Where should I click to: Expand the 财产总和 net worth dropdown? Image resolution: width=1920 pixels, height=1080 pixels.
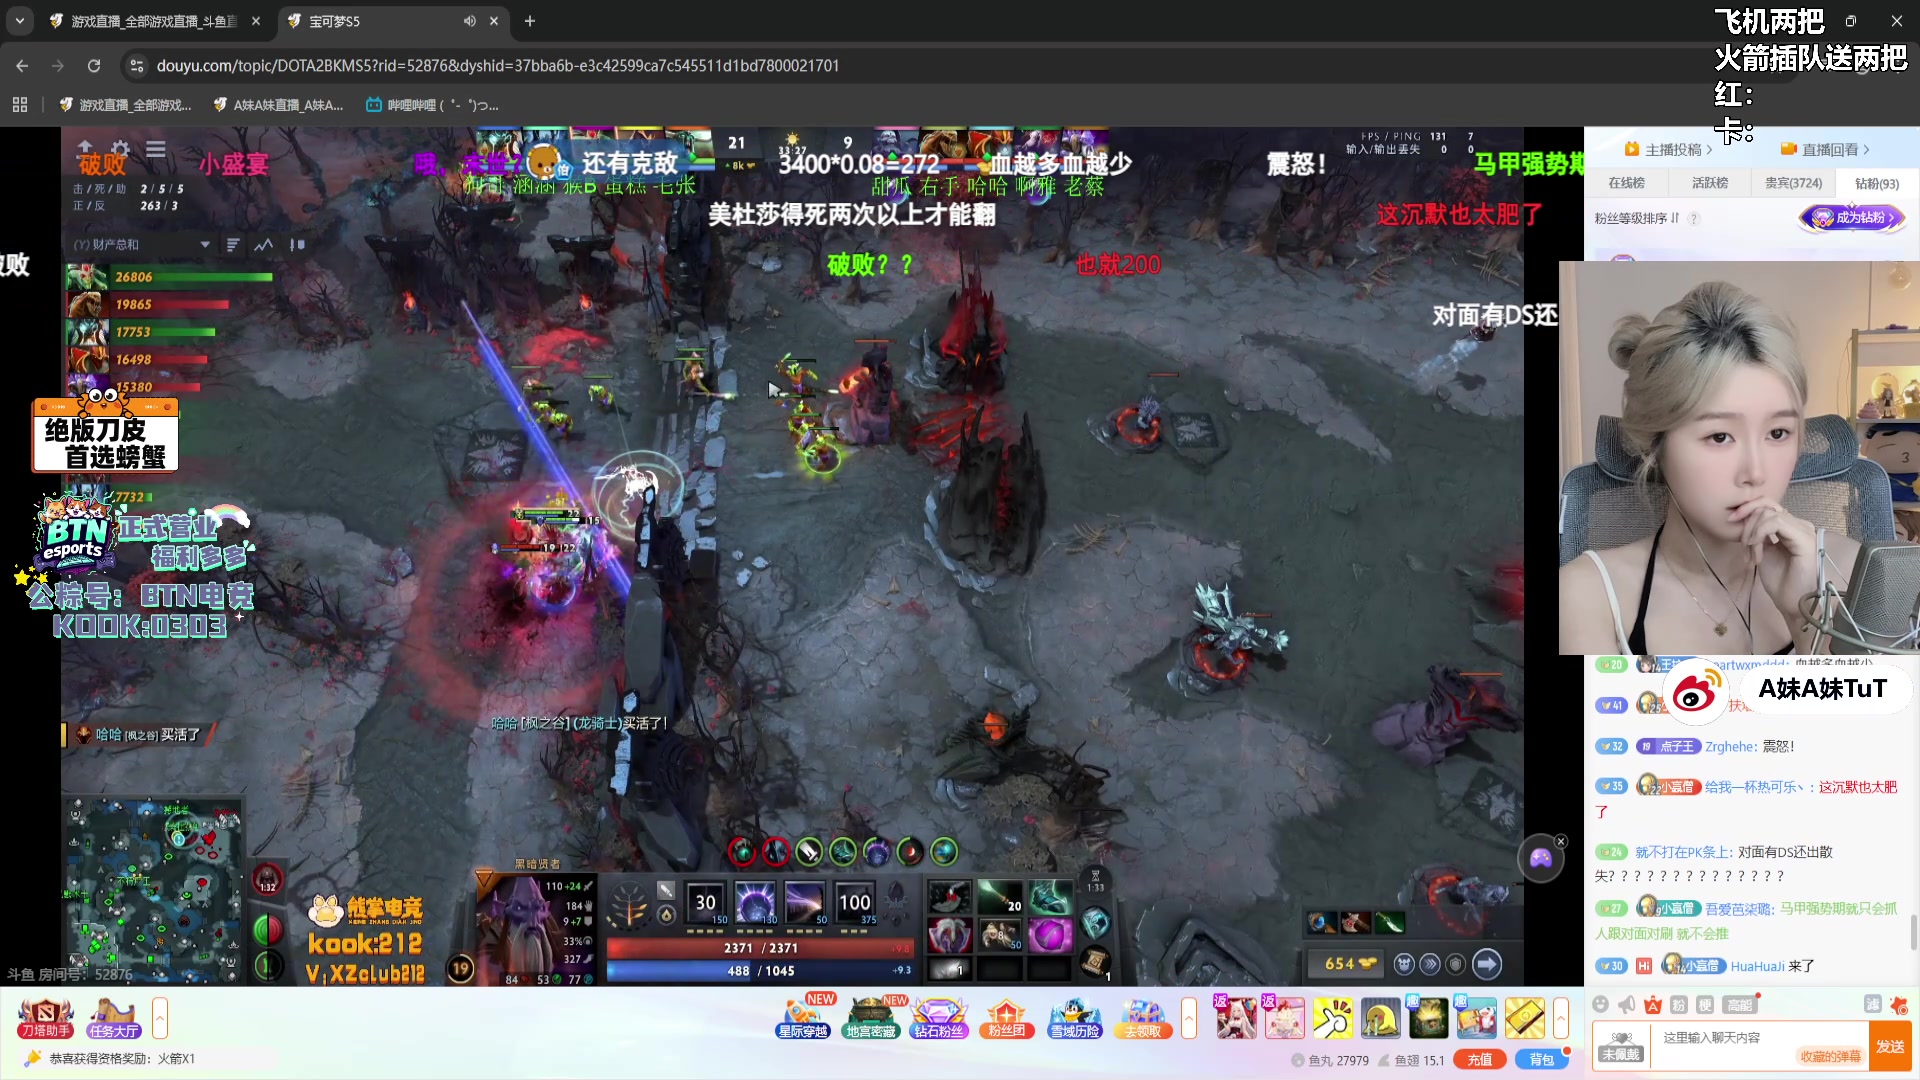pyautogui.click(x=205, y=245)
